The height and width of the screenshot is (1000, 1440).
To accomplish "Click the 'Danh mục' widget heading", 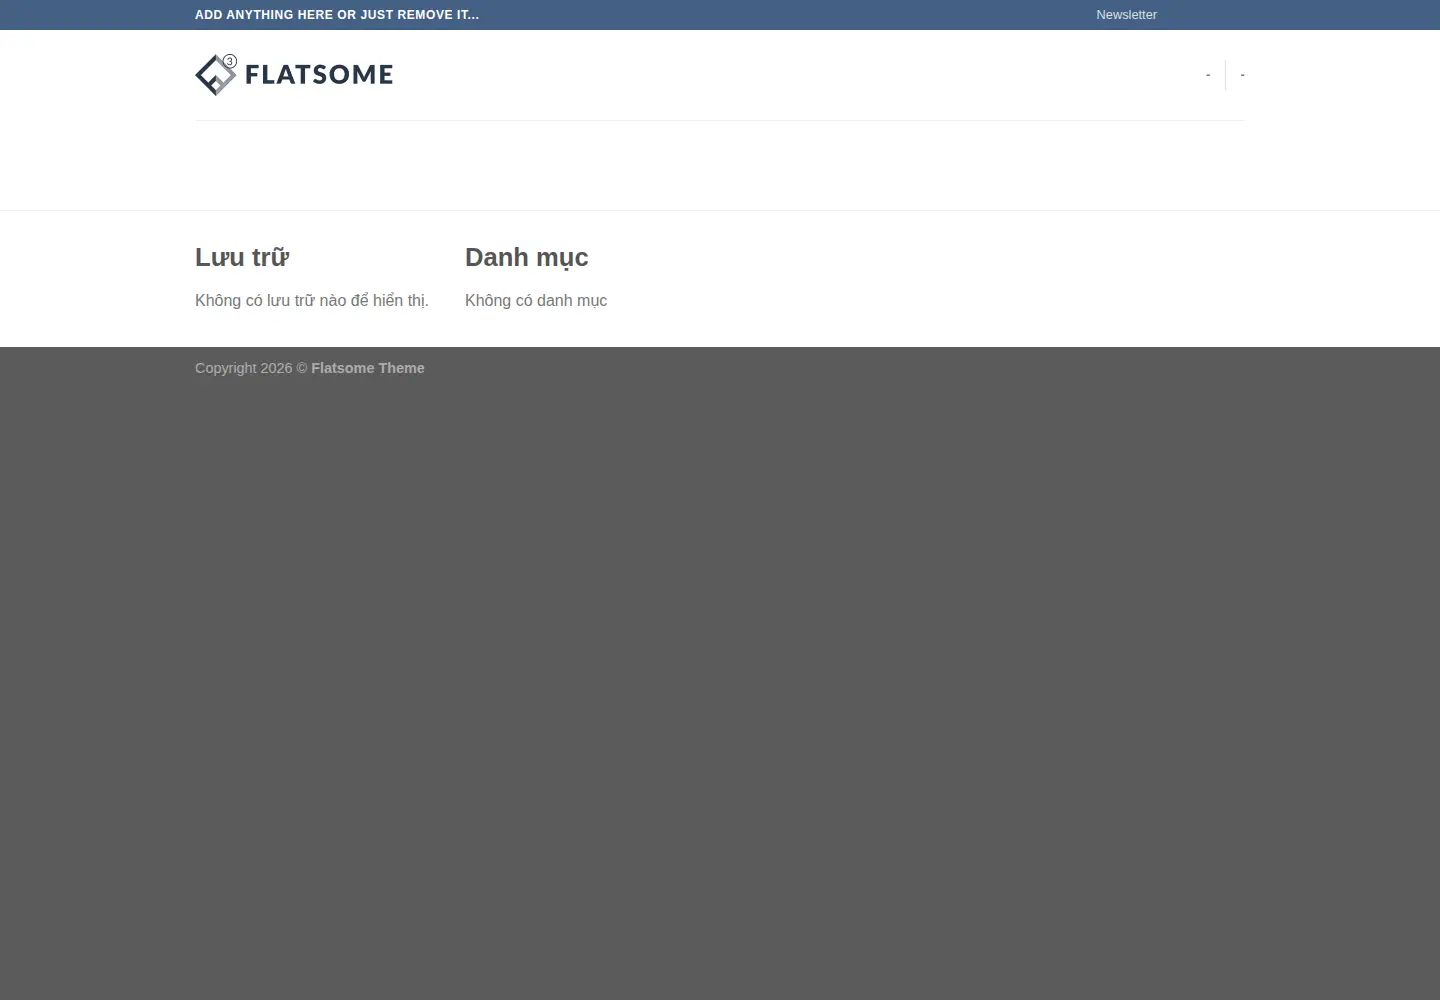I will pos(527,258).
